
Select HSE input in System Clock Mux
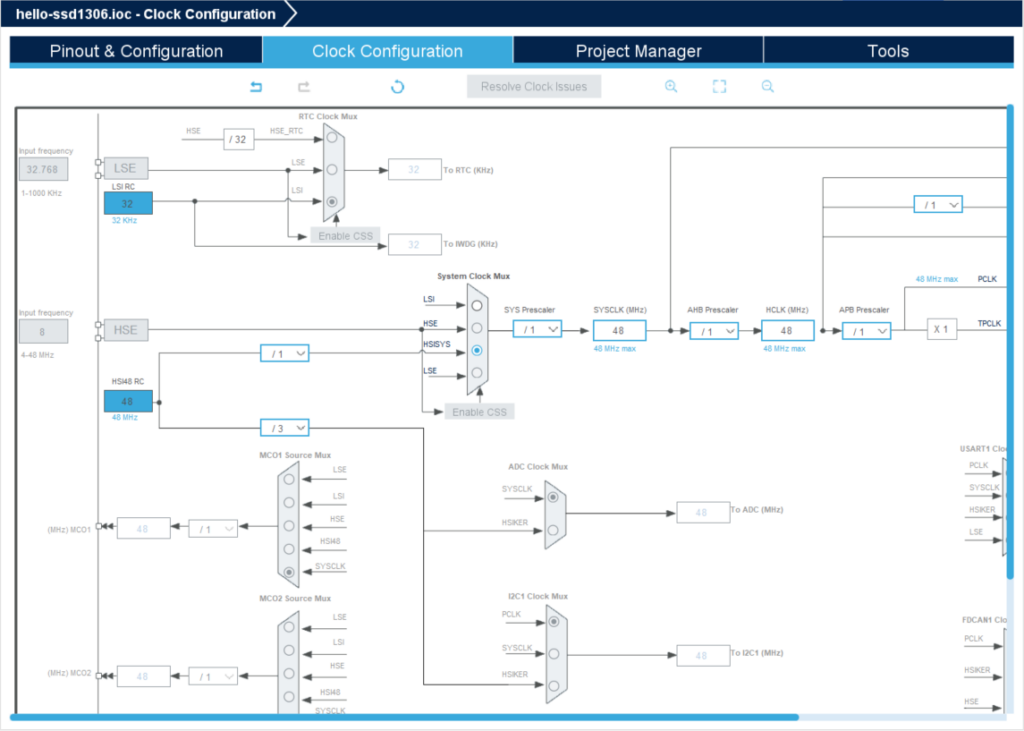click(x=477, y=328)
